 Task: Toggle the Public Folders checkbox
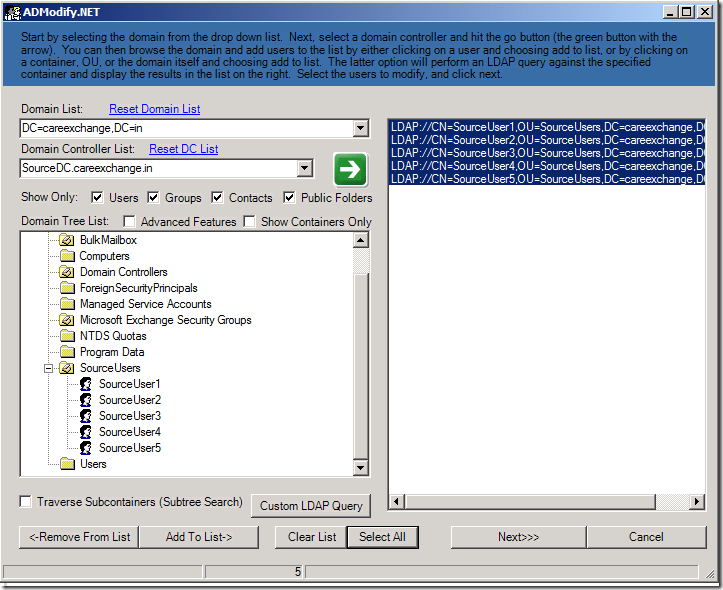[289, 198]
